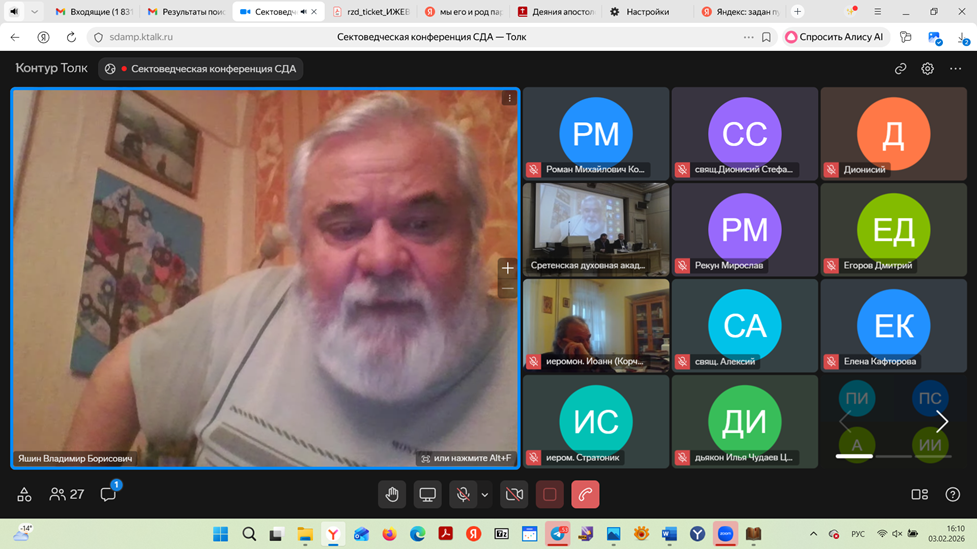Open the help question mark icon
Viewport: 977px width, 549px height.
[952, 494]
